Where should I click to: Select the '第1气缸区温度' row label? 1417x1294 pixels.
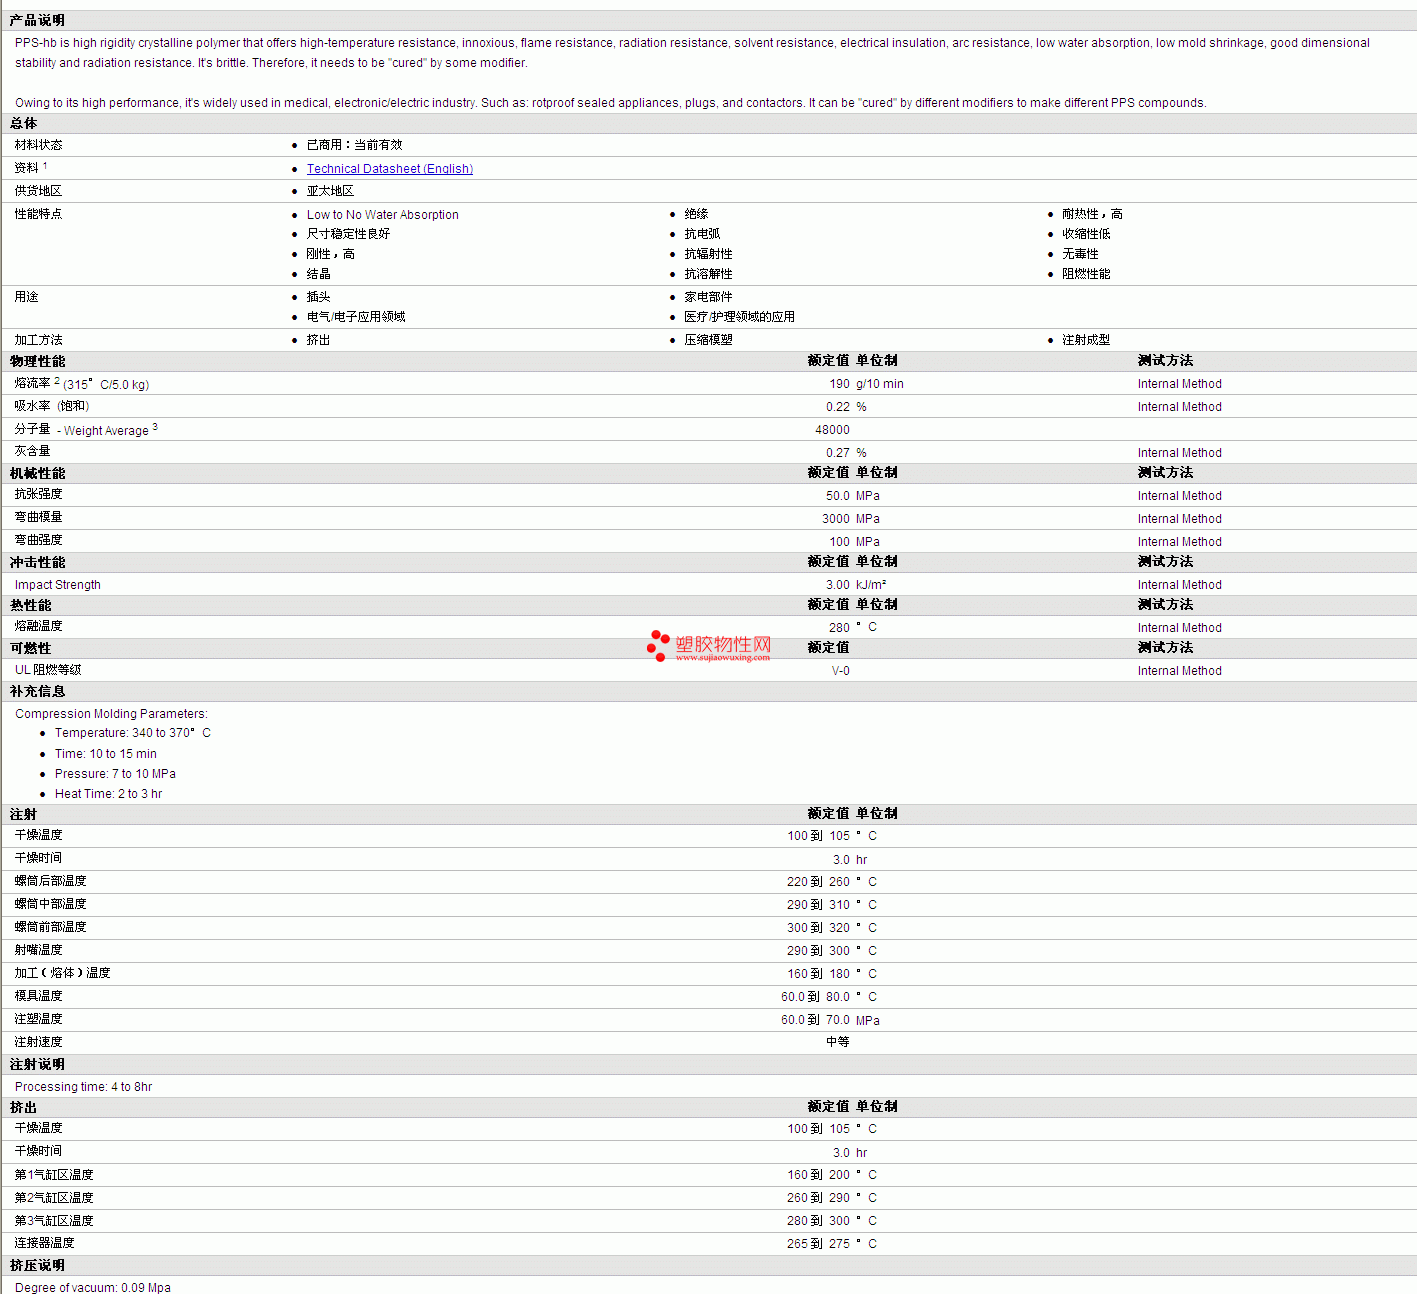point(54,1175)
